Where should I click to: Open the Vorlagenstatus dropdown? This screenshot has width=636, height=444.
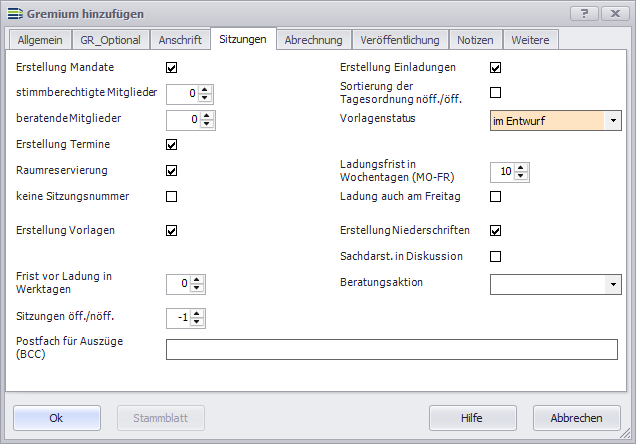pos(613,121)
